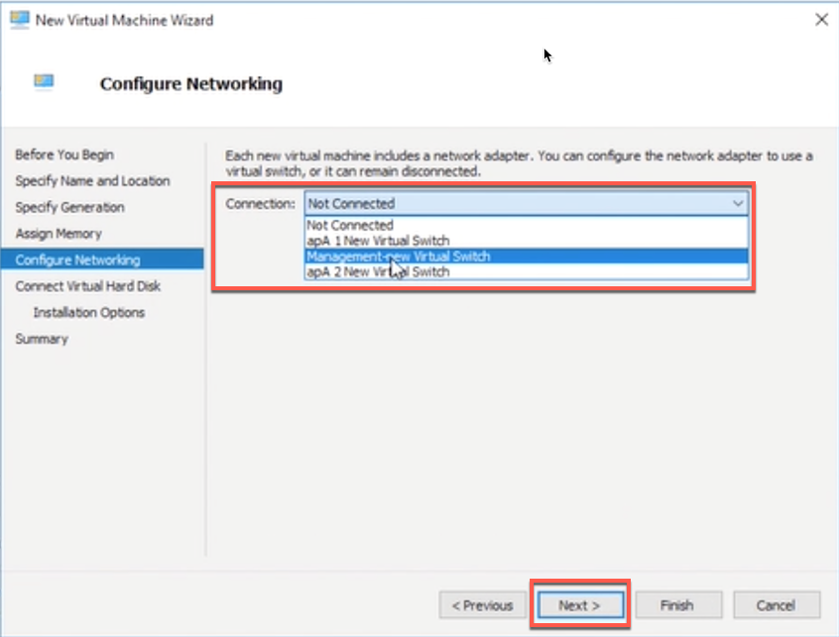Jump to the 'Summary' step
The image size is (839, 637).
click(x=42, y=339)
